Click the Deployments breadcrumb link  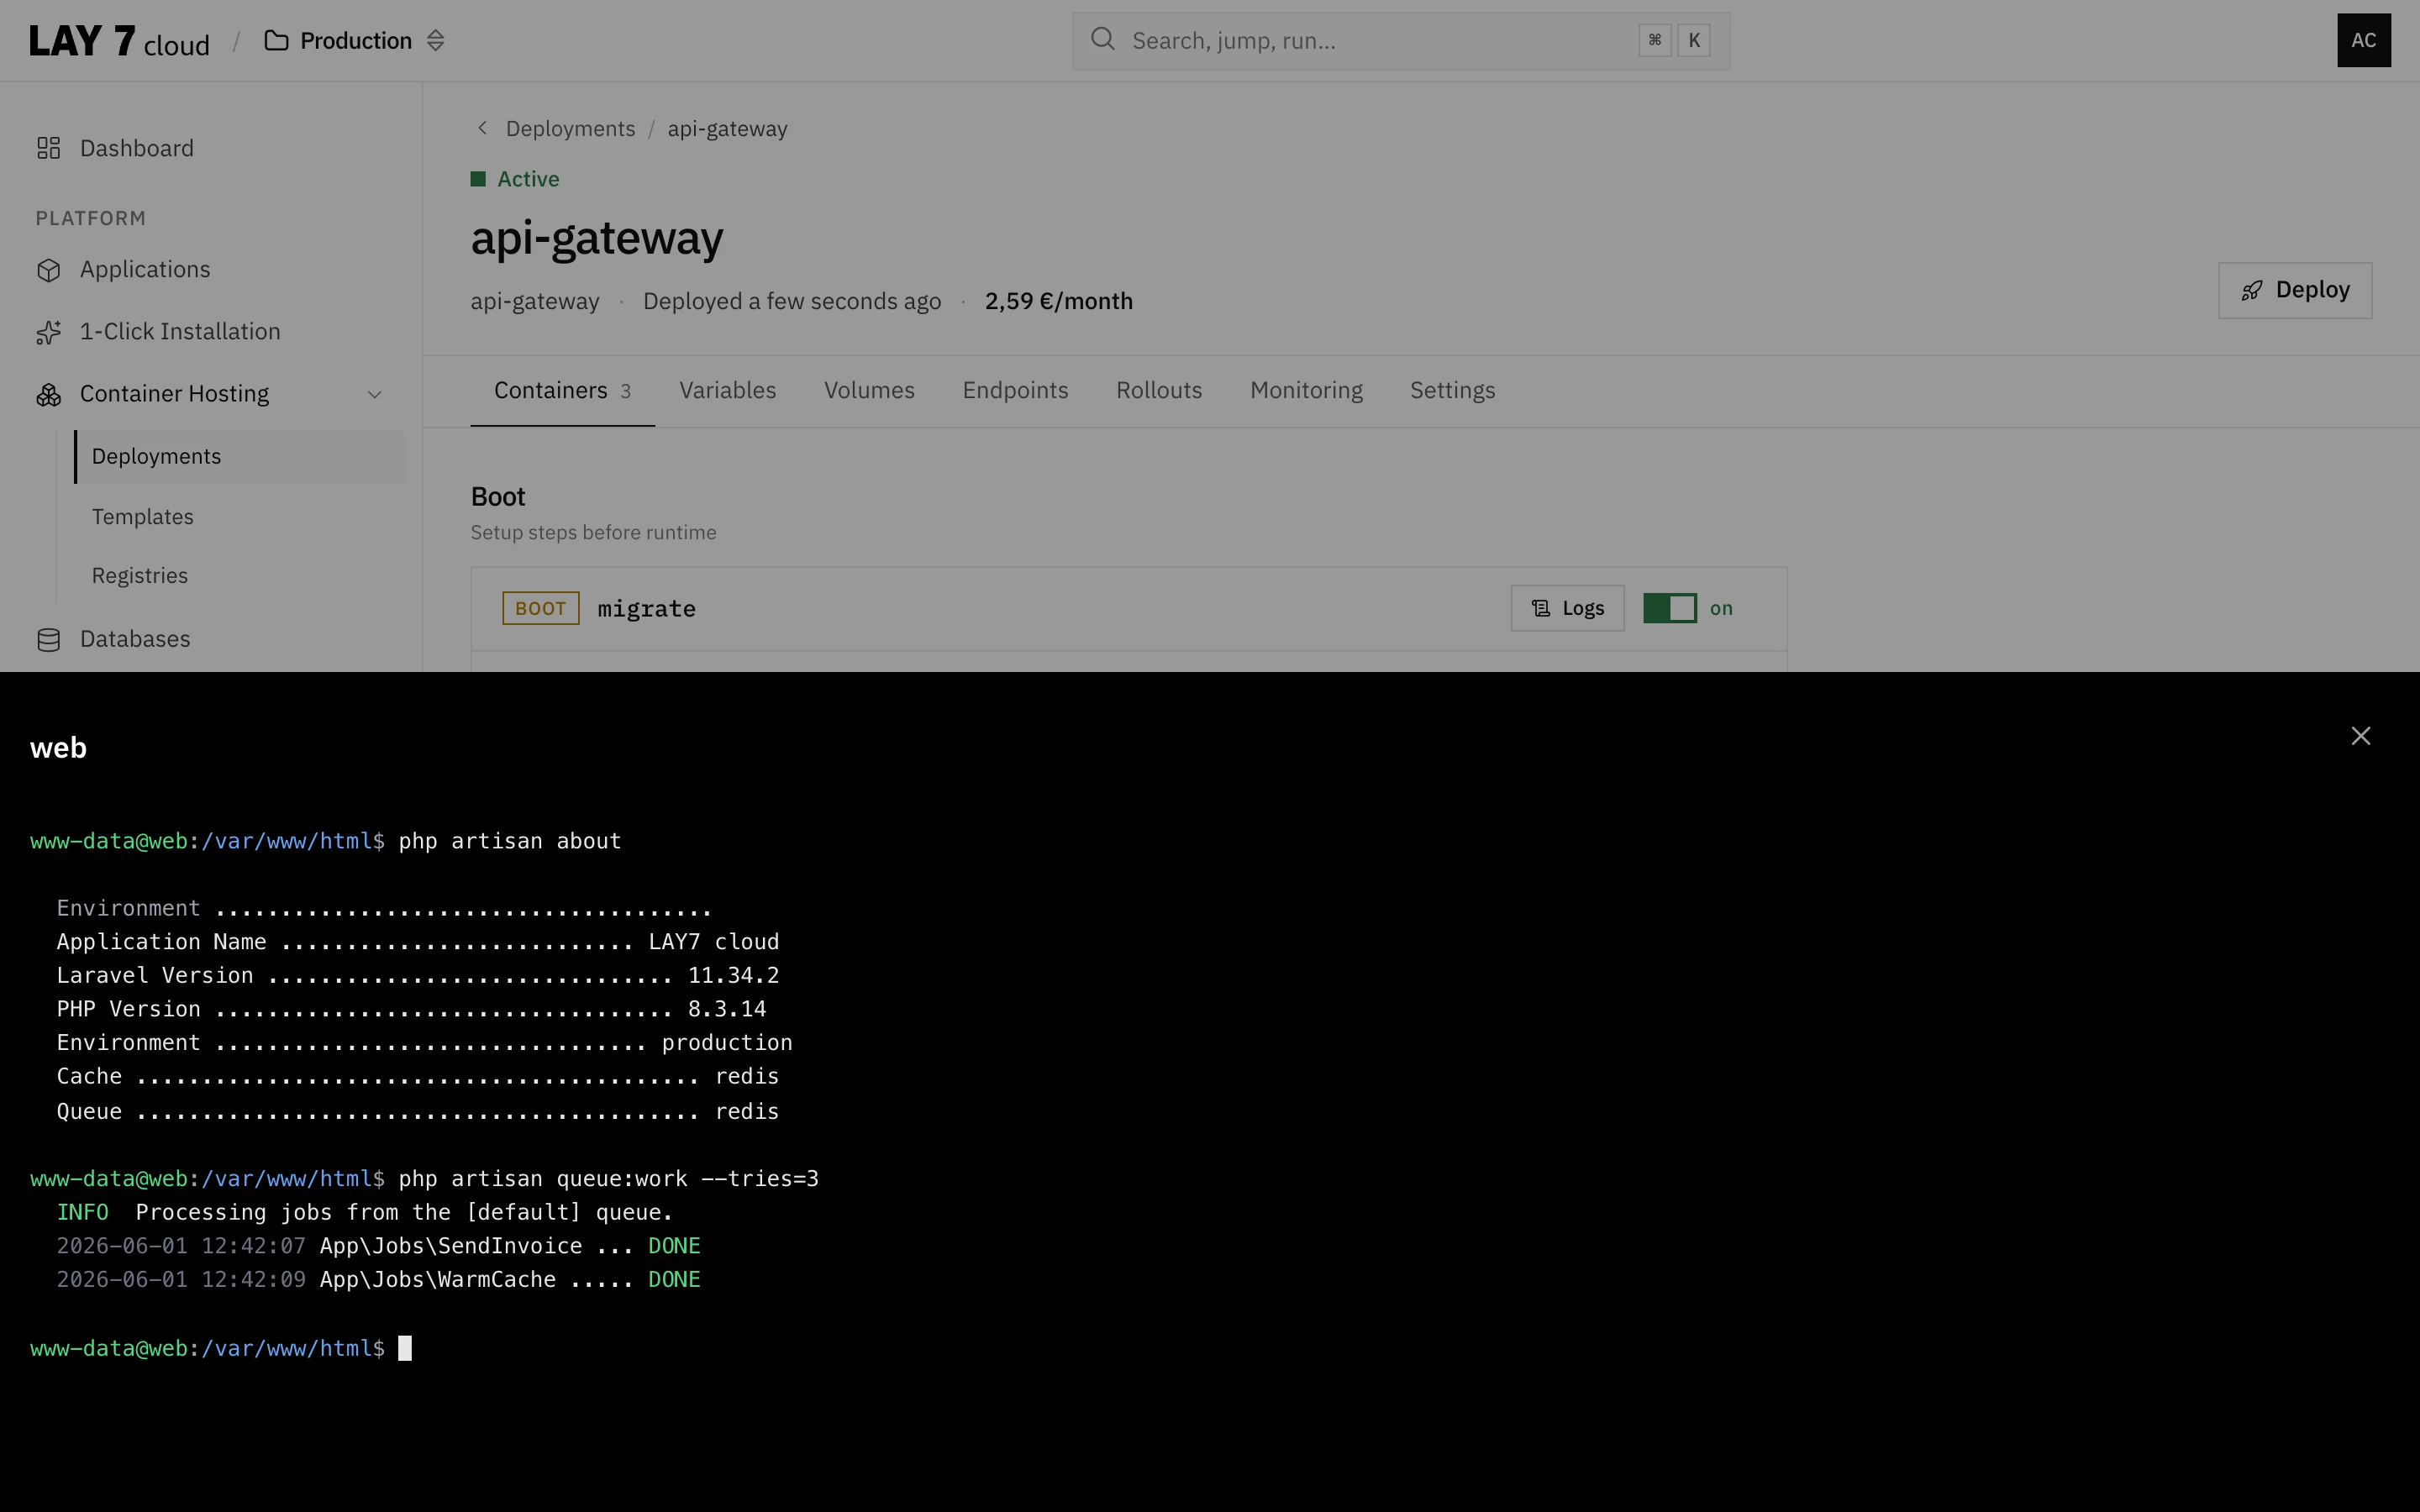[x=570, y=129]
